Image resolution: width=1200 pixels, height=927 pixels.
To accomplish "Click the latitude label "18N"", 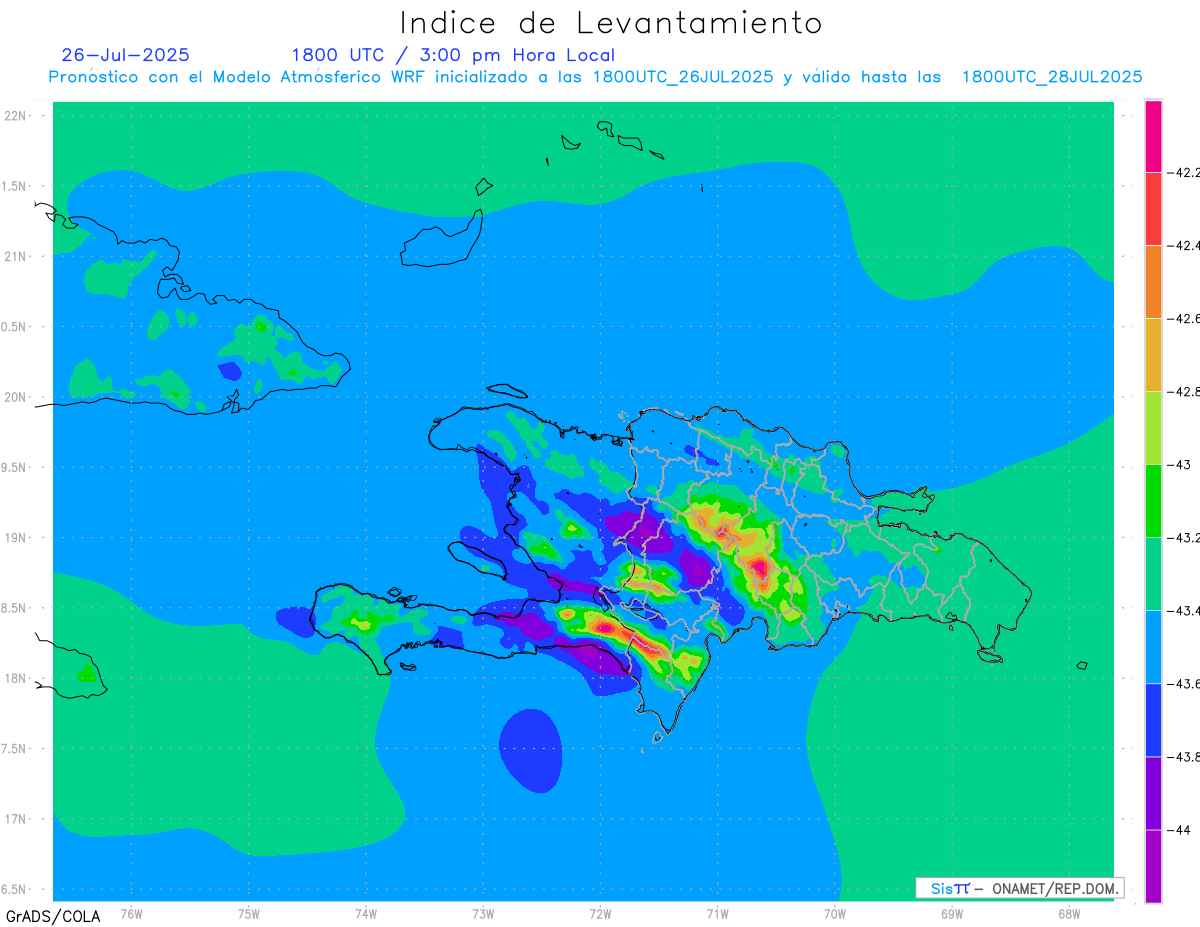I will tap(15, 678).
